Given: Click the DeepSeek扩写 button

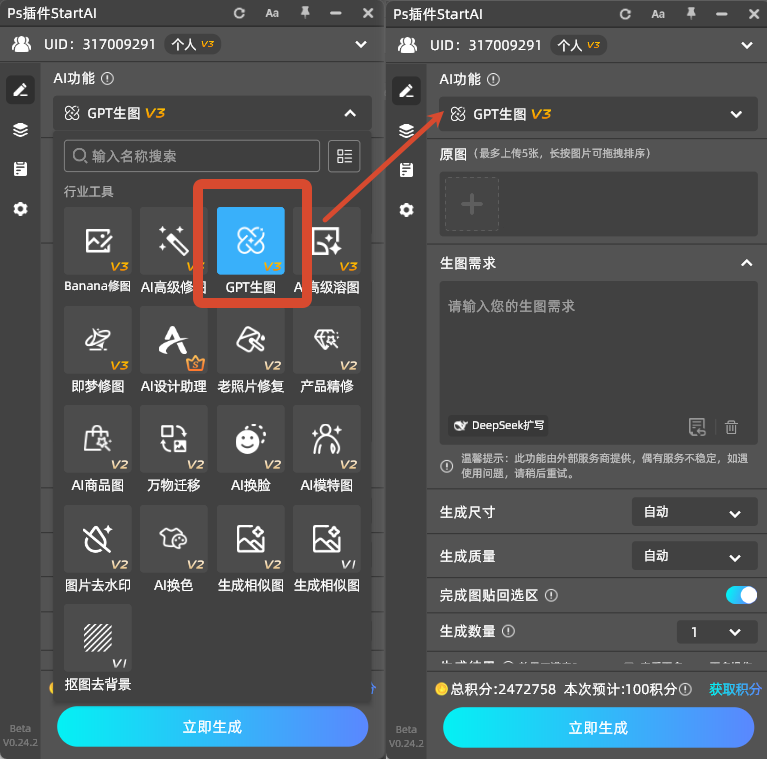Looking at the screenshot, I should point(498,425).
